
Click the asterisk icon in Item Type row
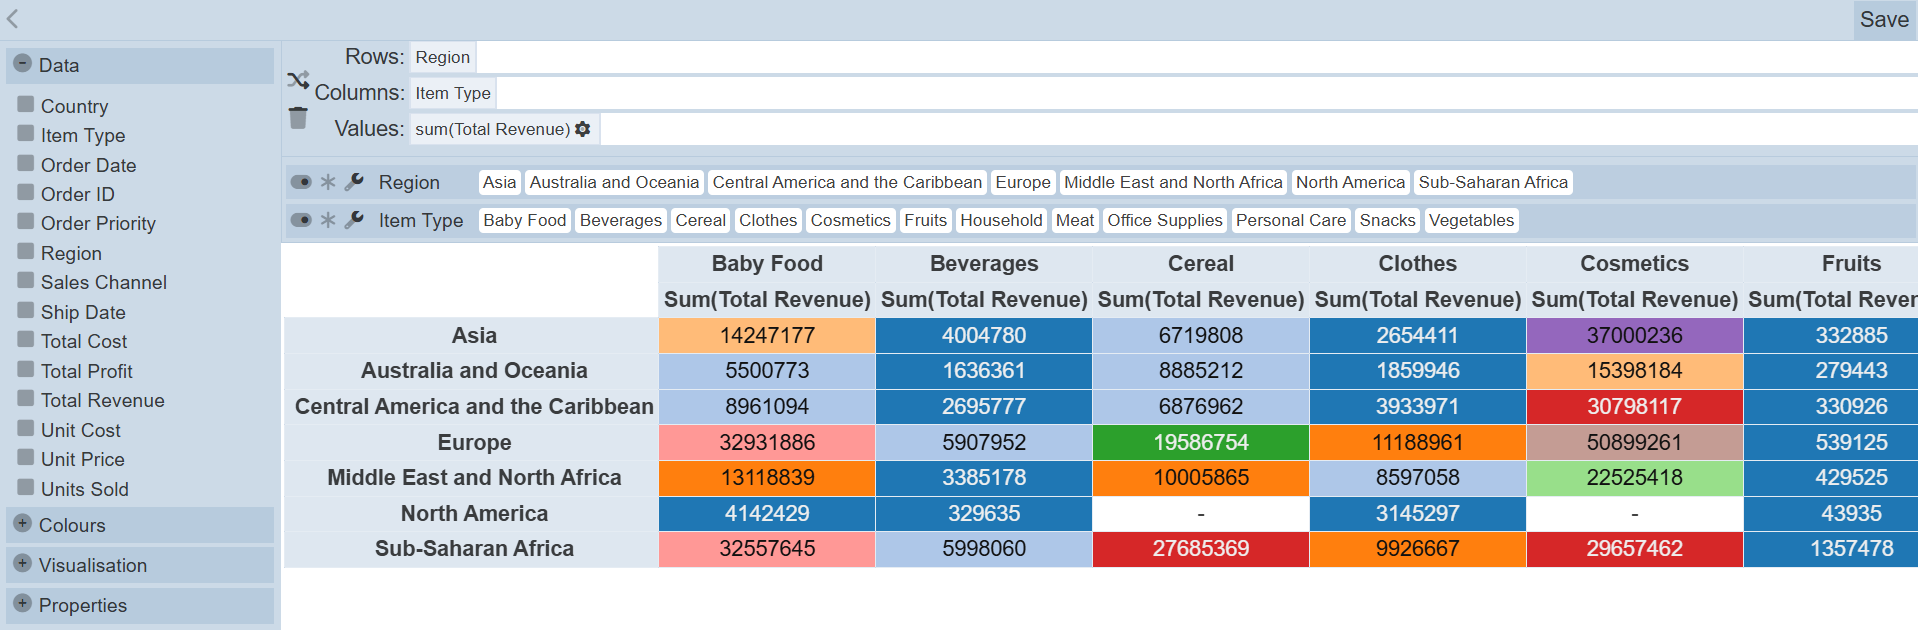327,220
